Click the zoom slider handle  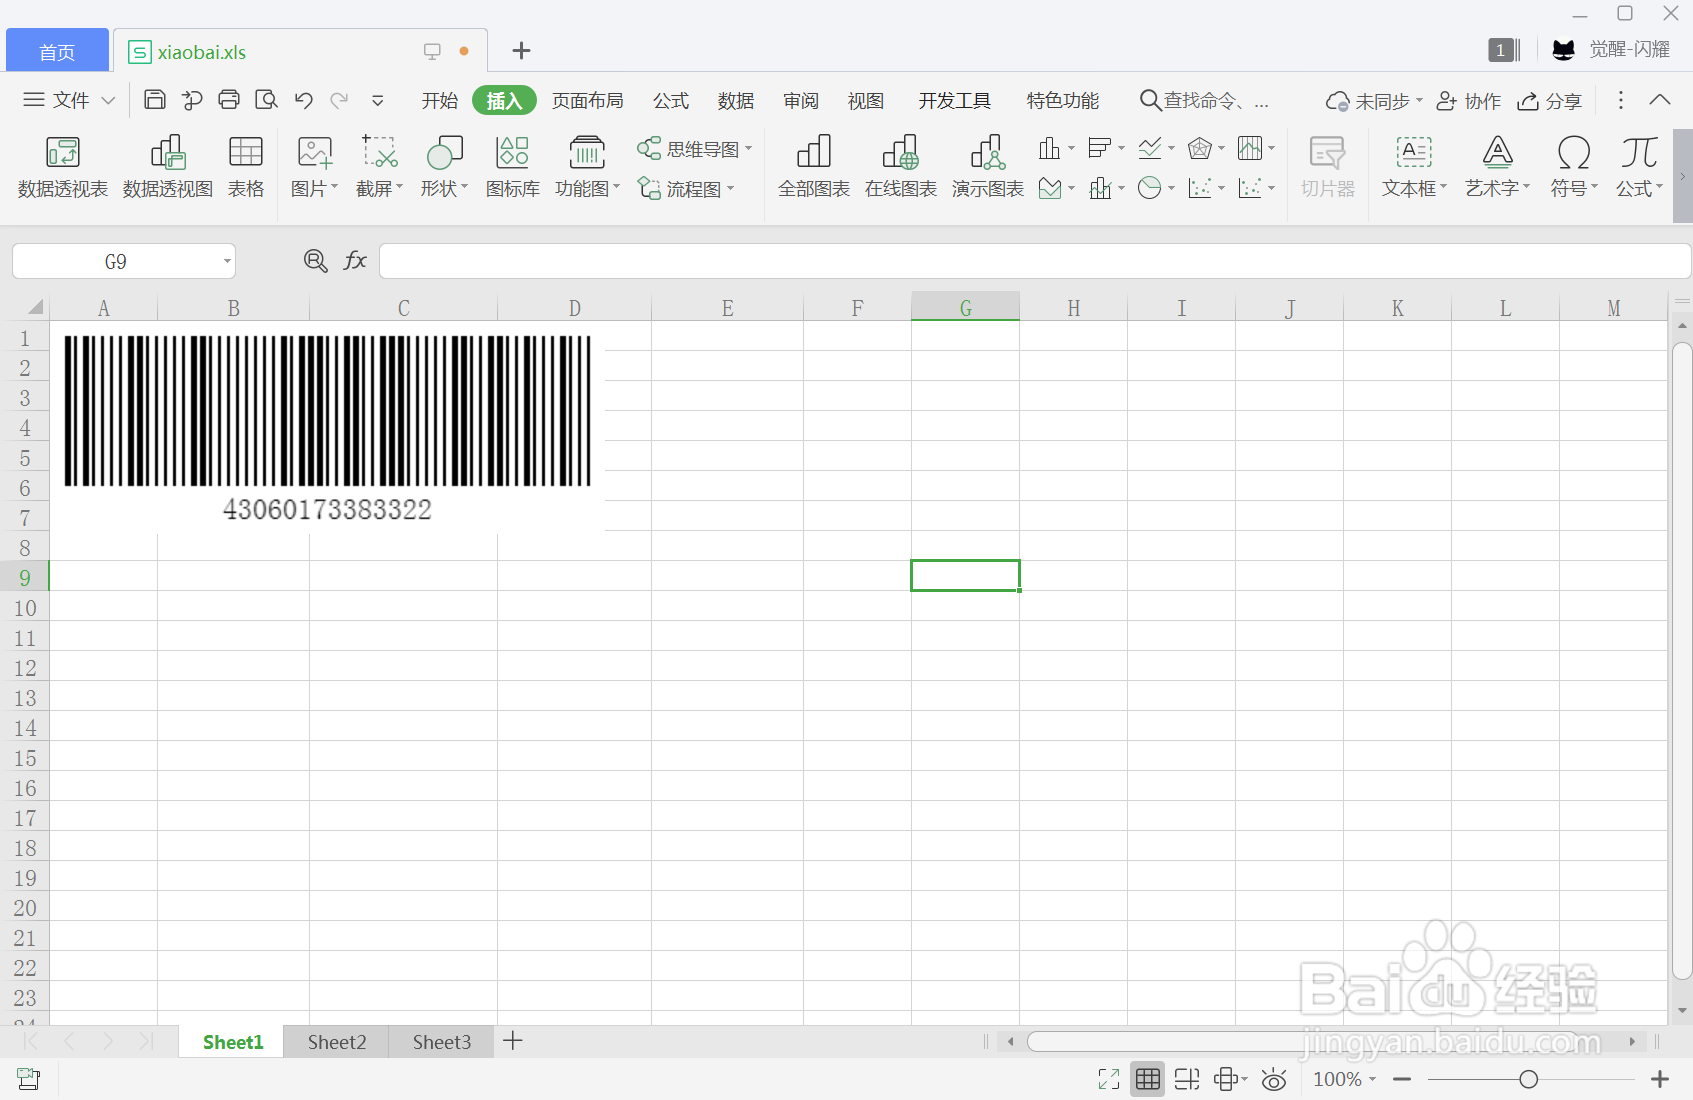1529,1079
